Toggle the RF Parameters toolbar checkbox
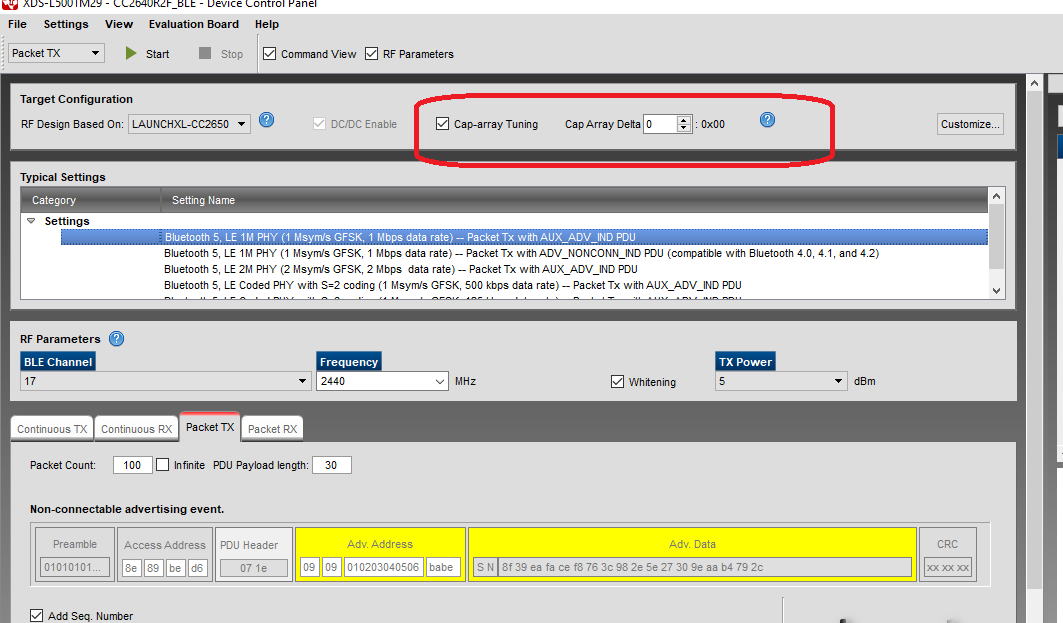 (x=372, y=54)
